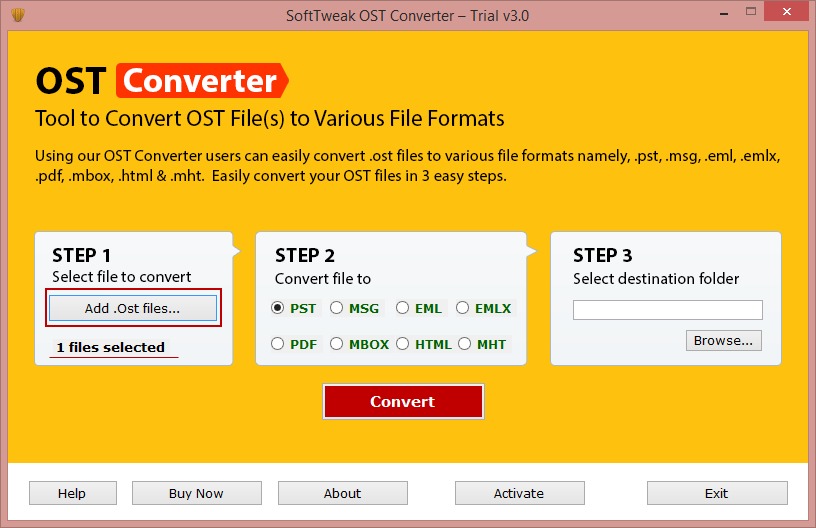816x528 pixels.
Task: Exit the application via Exit button
Action: 717,493
